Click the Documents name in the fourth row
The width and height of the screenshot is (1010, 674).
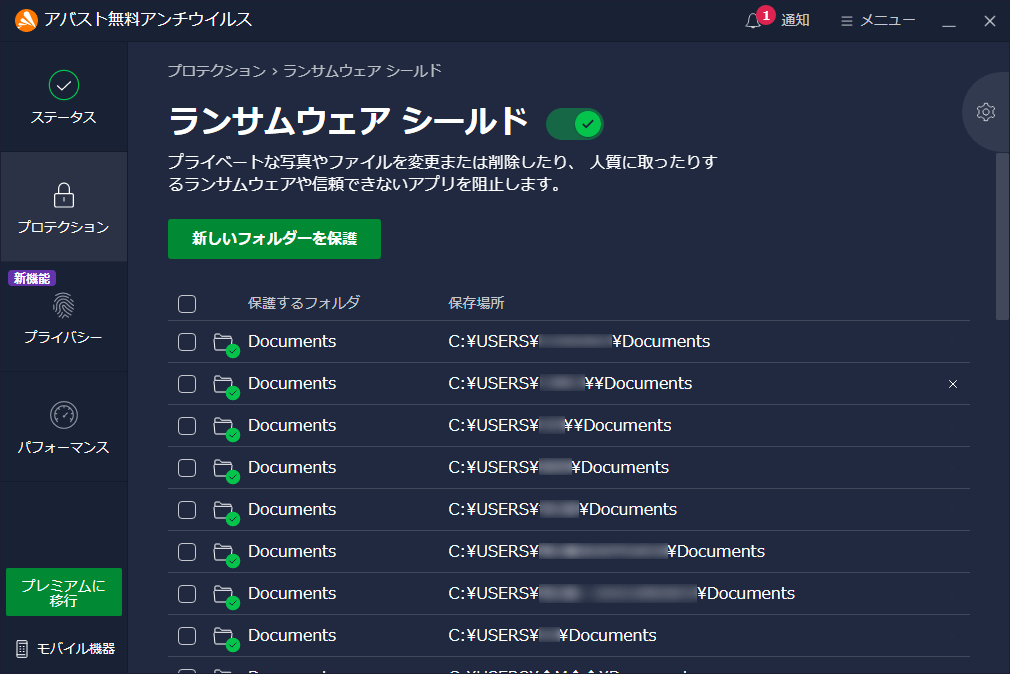(x=292, y=467)
